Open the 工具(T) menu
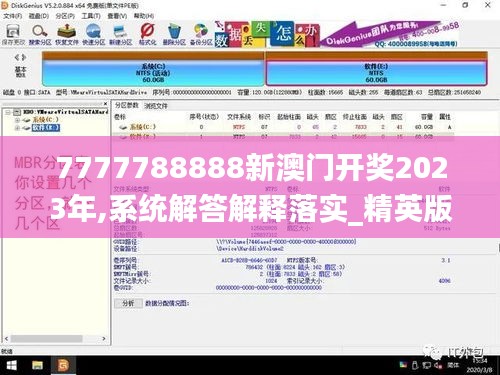Image resolution: width=500 pixels, height=375 pixels. (91, 16)
